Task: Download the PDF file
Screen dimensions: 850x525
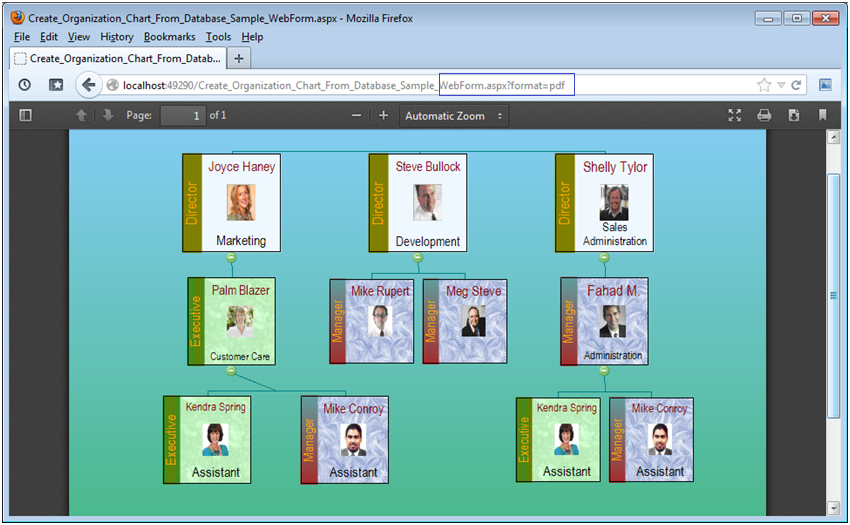Action: coord(793,116)
